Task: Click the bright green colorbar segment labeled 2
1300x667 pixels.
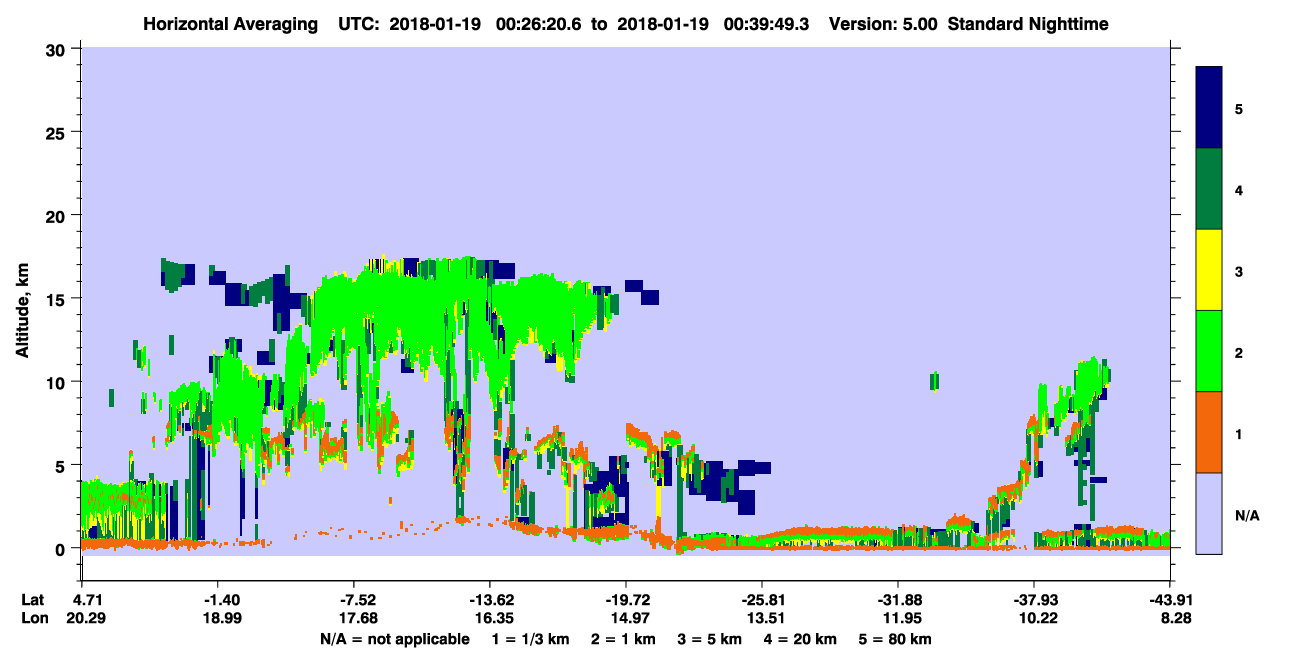Action: pos(1210,351)
